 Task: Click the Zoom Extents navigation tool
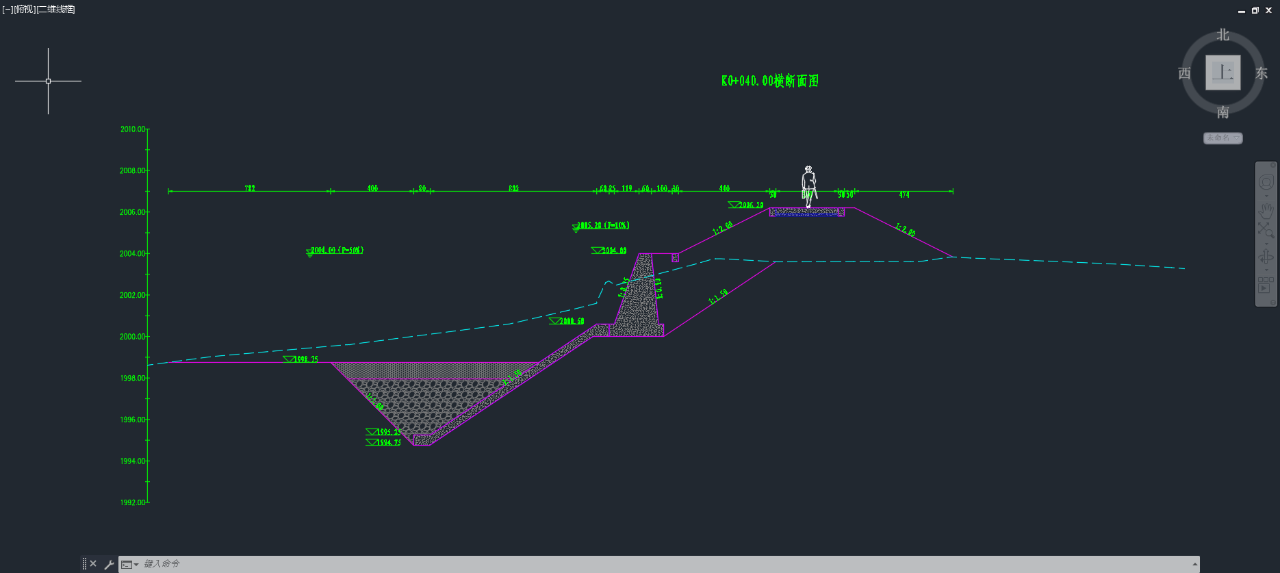1266,231
